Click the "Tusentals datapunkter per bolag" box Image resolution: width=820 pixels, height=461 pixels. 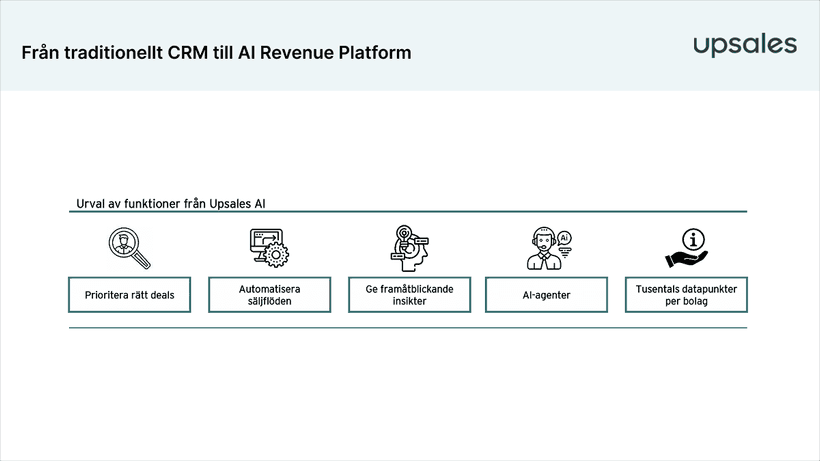(686, 295)
